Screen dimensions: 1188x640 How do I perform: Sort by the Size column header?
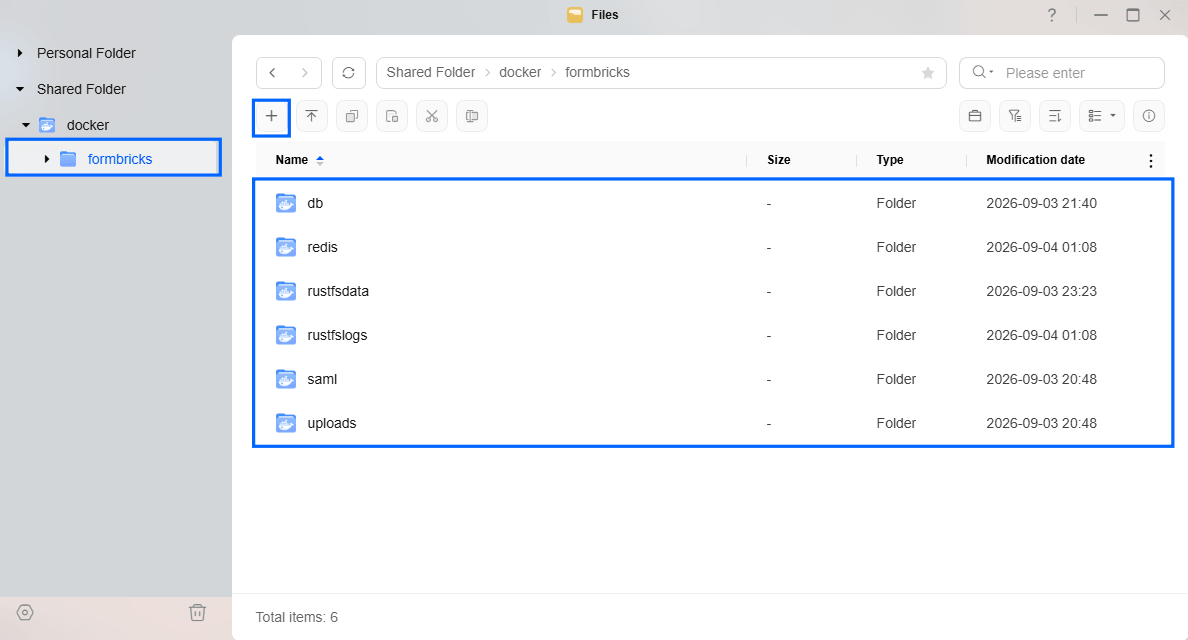[x=778, y=160]
